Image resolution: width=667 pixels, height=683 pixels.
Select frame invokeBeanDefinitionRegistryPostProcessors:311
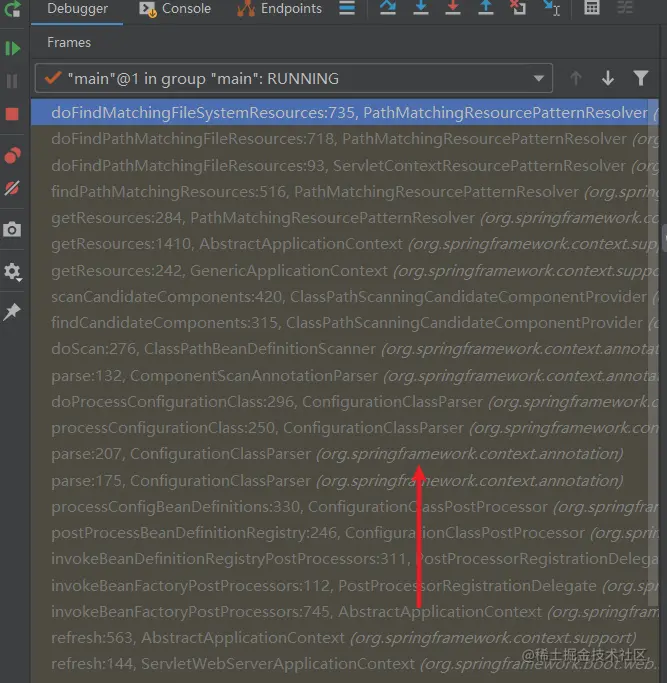point(344,559)
